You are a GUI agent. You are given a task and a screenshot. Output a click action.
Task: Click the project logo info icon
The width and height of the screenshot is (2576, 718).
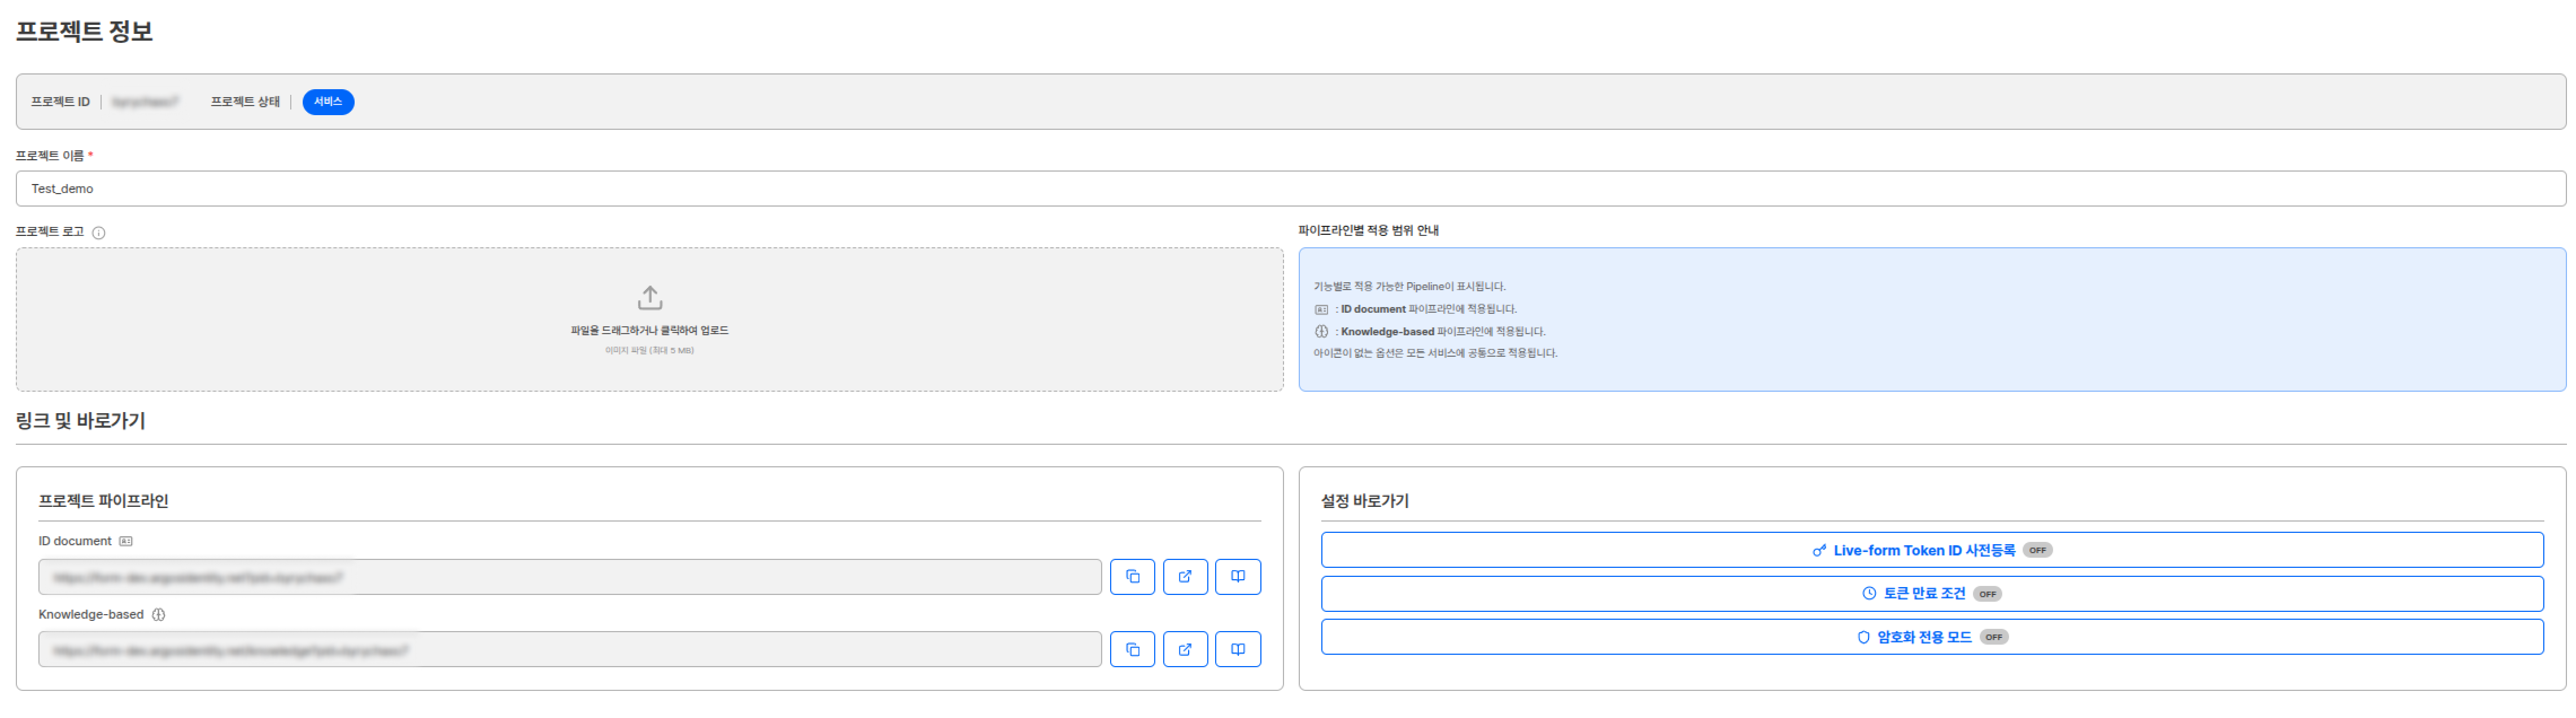tap(99, 233)
